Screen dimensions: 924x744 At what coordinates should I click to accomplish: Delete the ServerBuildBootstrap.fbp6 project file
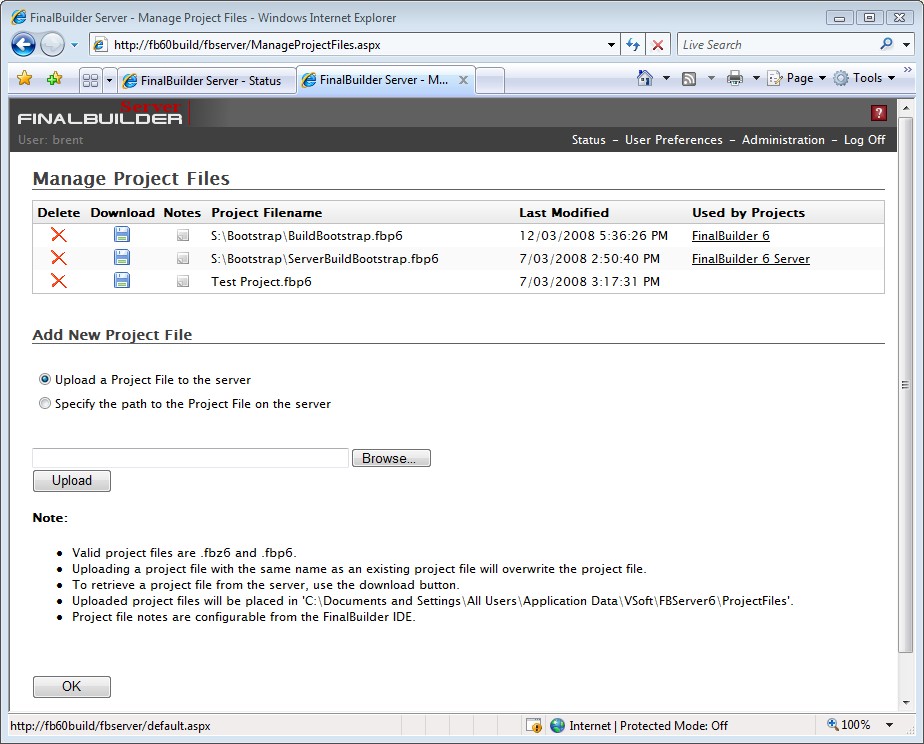click(58, 258)
